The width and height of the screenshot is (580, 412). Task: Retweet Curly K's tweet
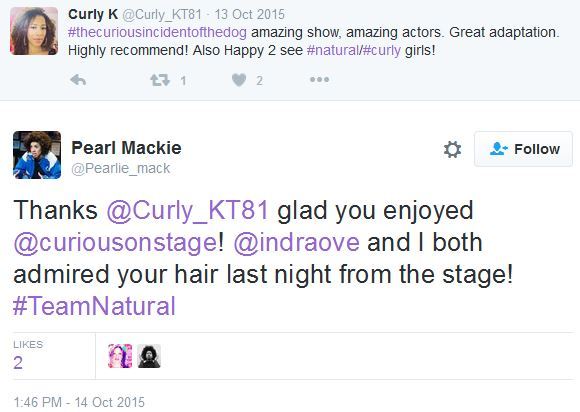(160, 80)
